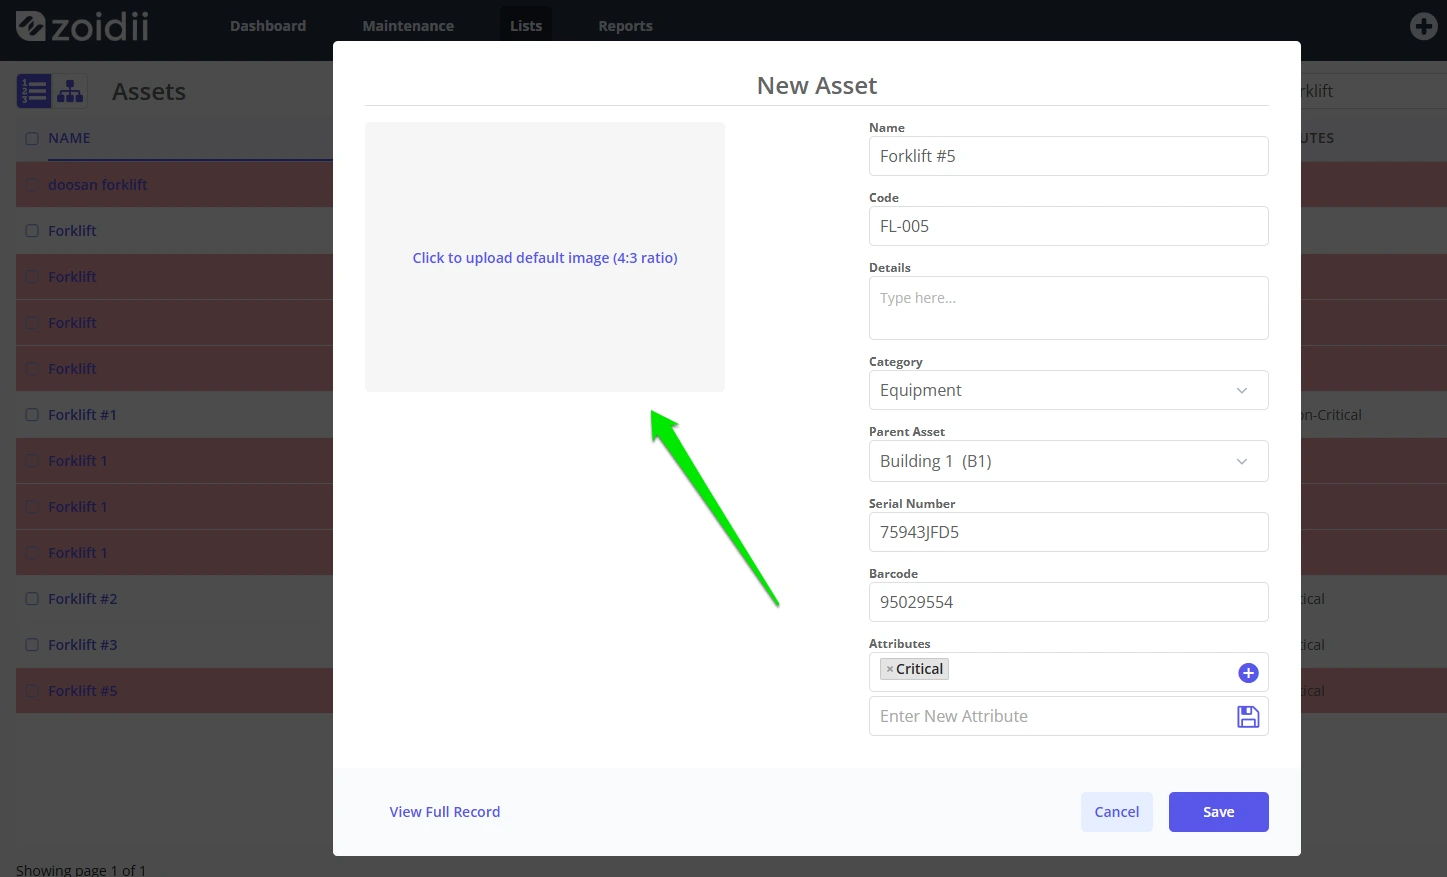The height and width of the screenshot is (877, 1447).
Task: Remove the Critical attribute tag
Action: pos(890,669)
